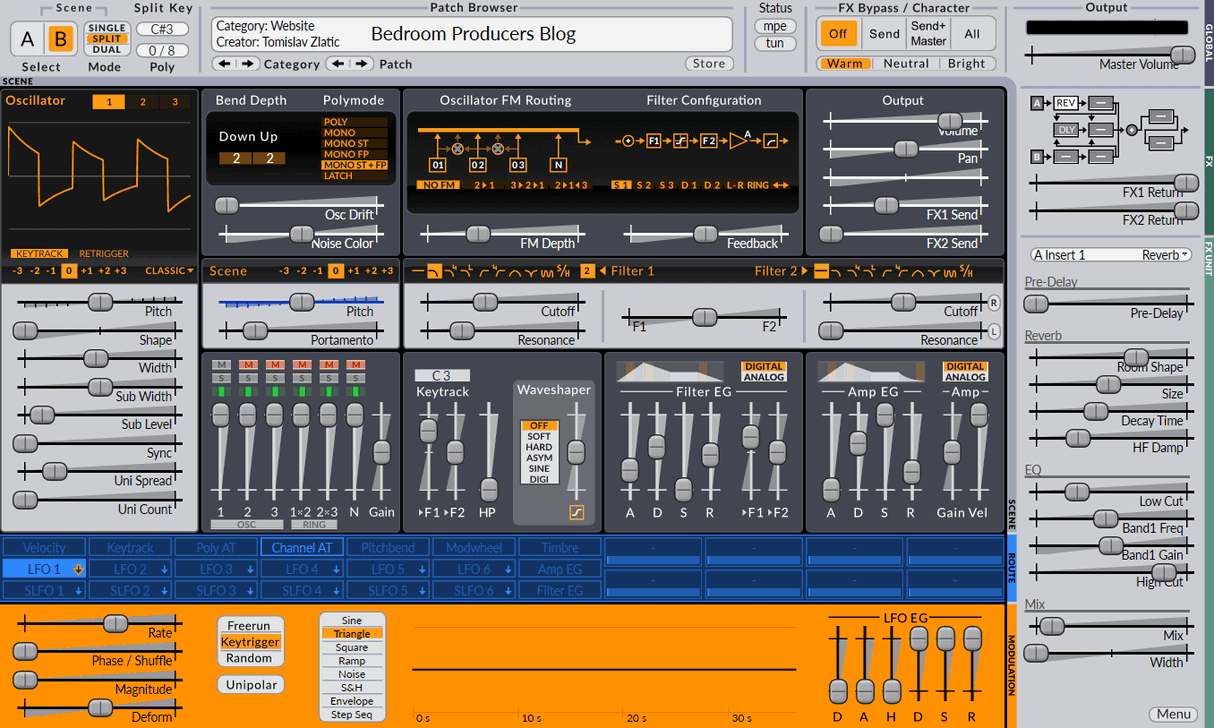
Task: Open the LFO 2 modulation source arrow
Action: click(x=164, y=570)
